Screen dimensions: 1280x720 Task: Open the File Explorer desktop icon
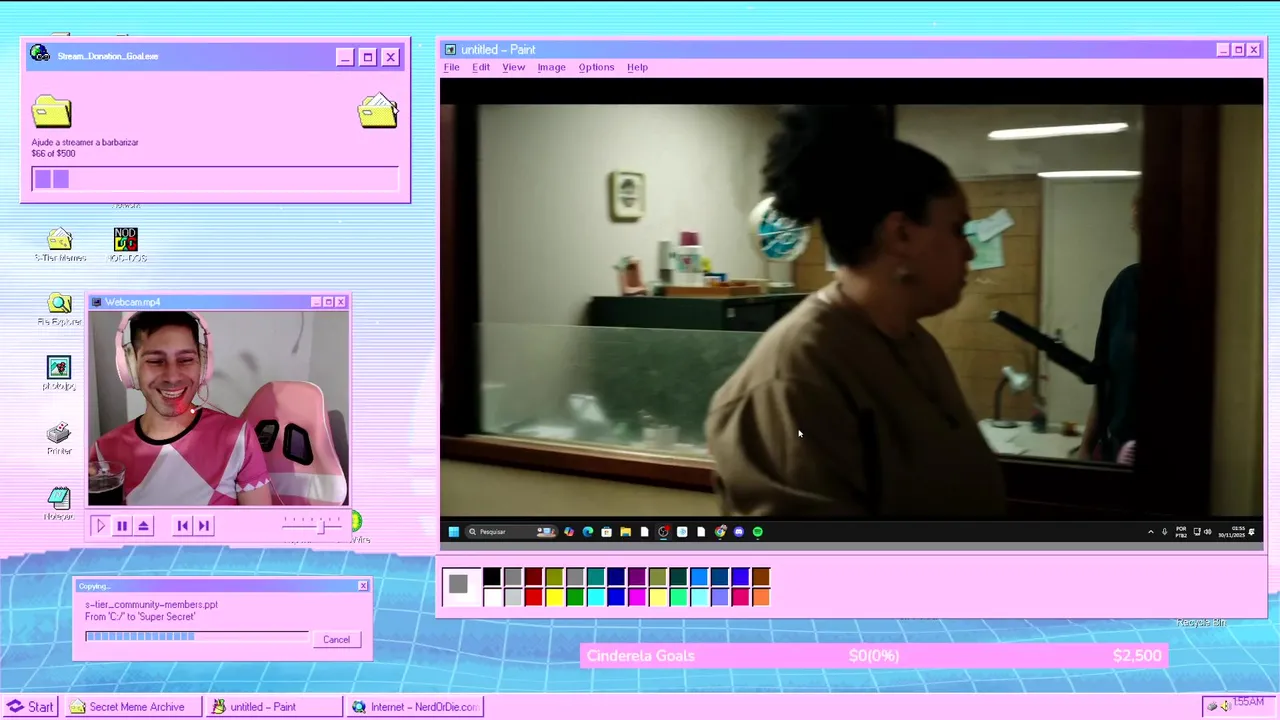59,310
